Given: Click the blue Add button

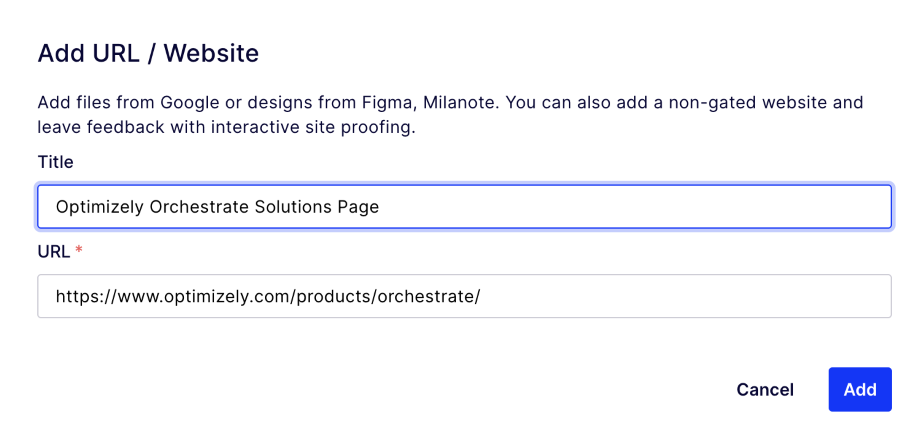Looking at the screenshot, I should pos(859,389).
